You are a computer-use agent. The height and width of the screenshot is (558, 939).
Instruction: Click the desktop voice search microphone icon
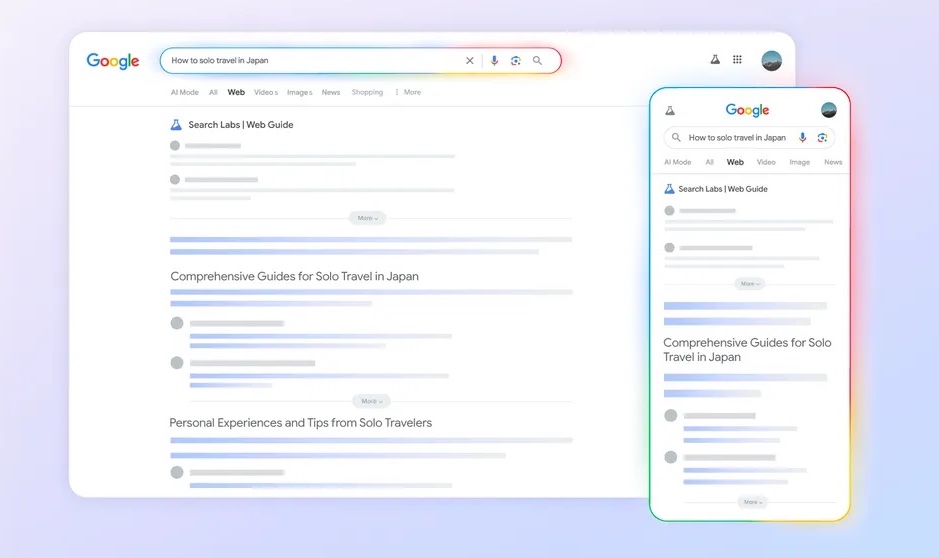click(494, 61)
